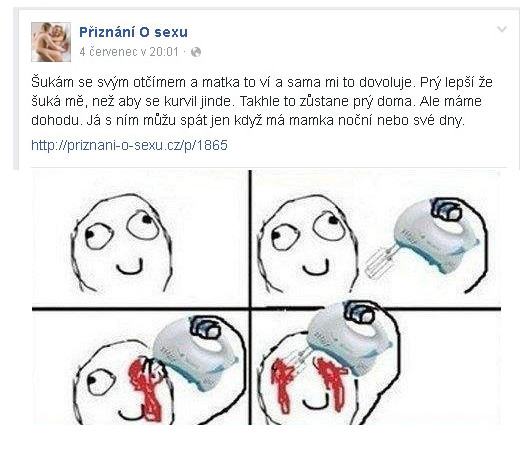
Task: Open the post timestamp 4 červenec v 20:01
Action: (129, 52)
